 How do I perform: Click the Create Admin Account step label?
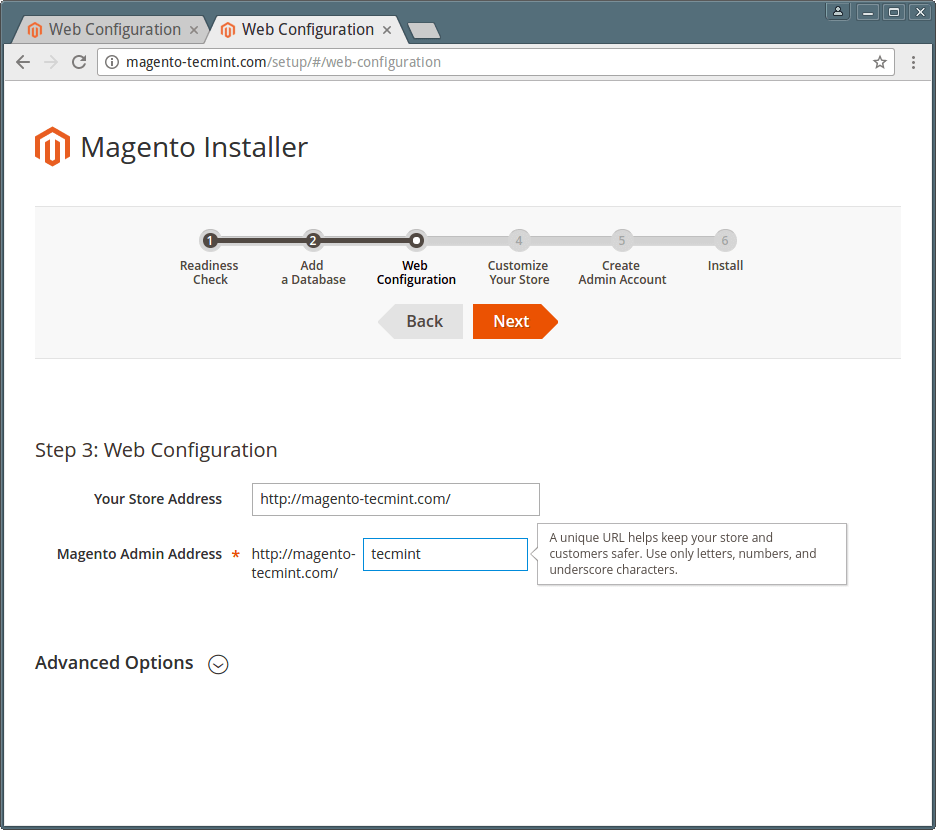622,272
